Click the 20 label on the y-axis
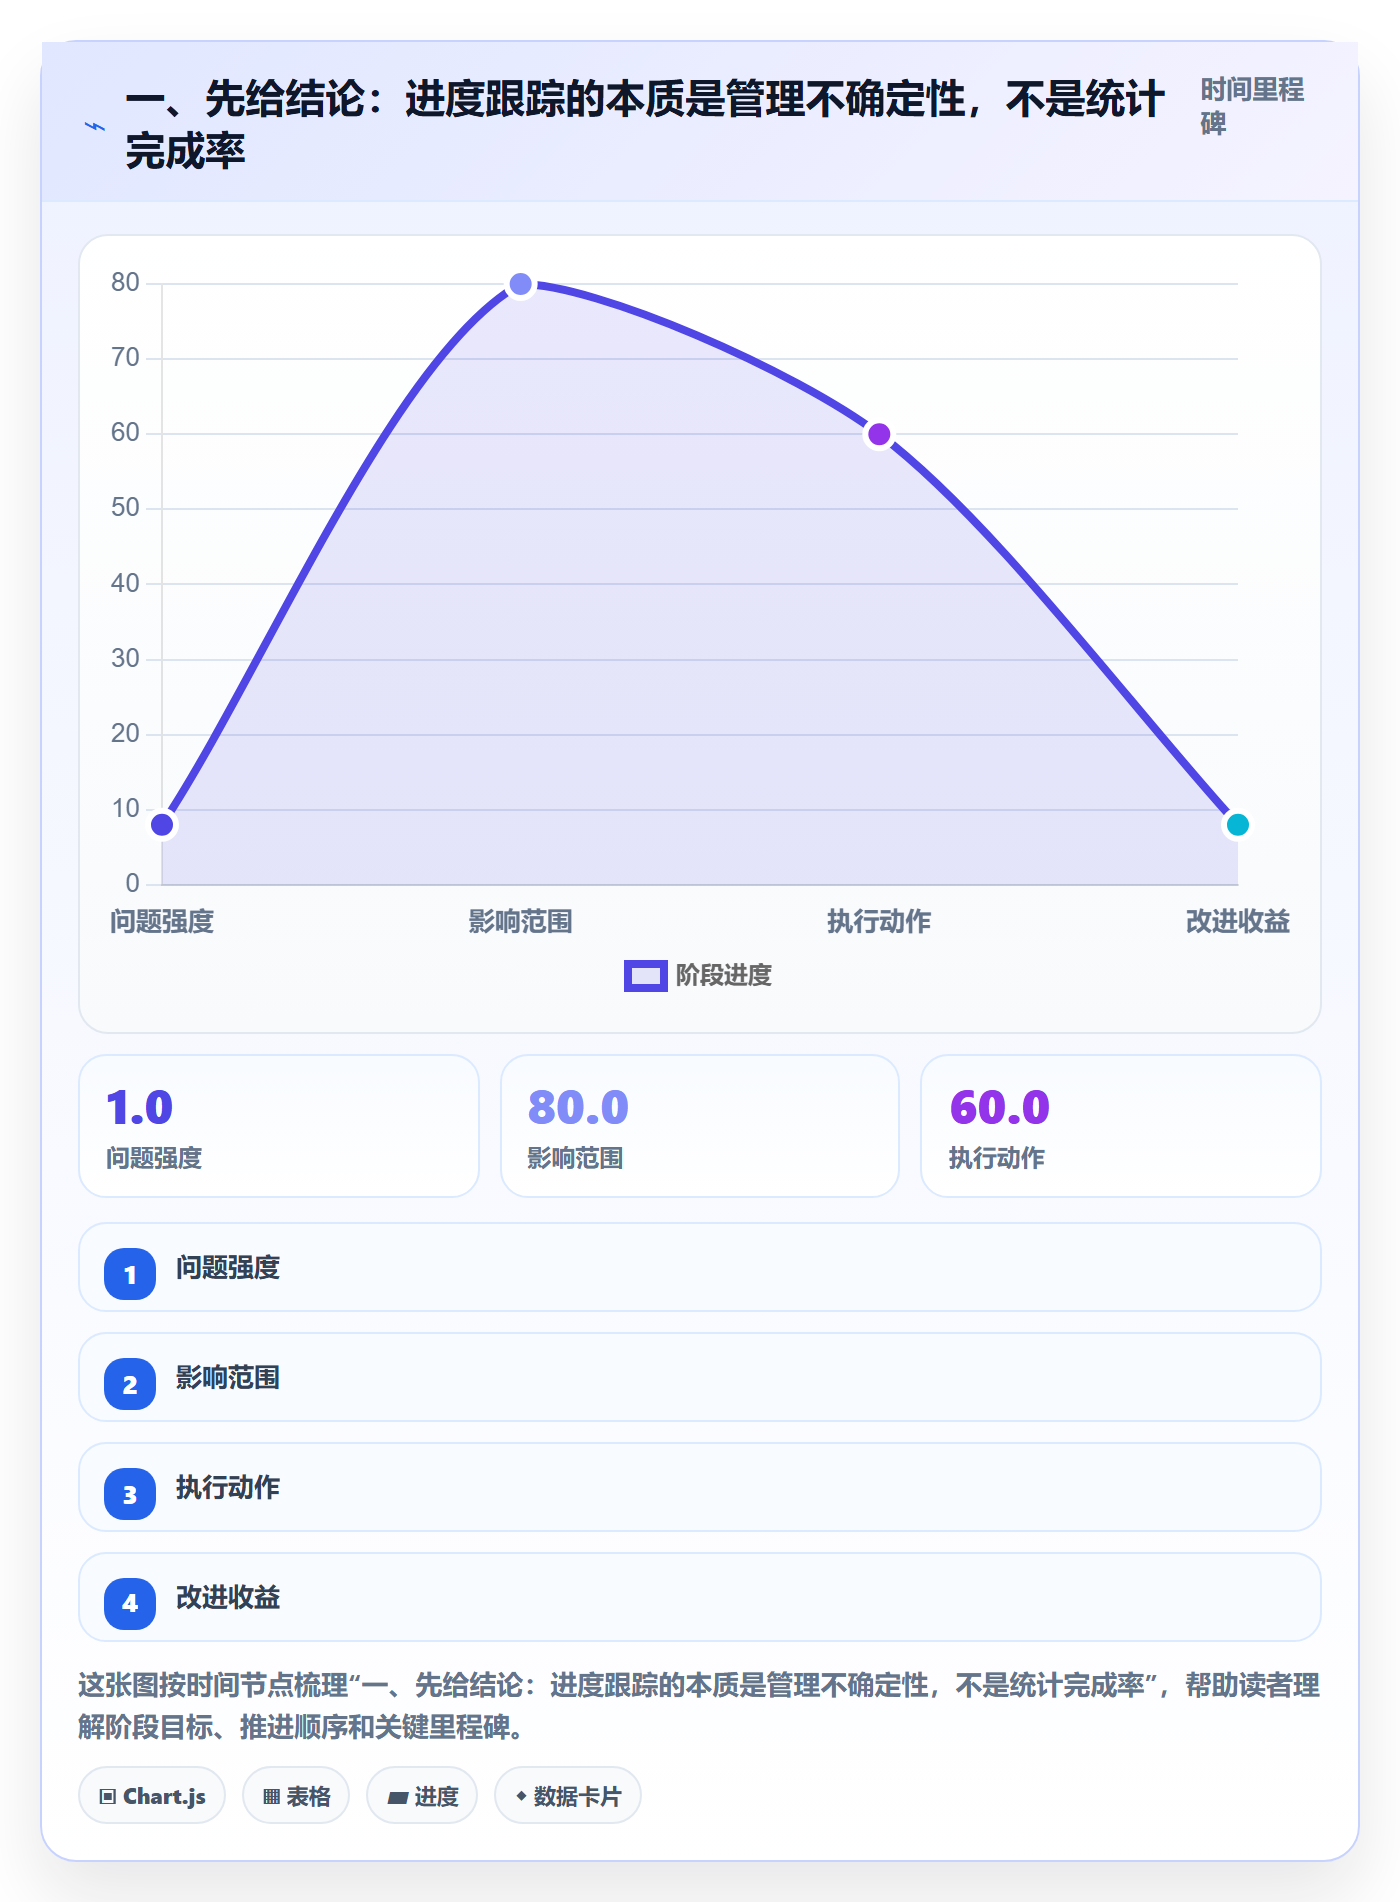The height and width of the screenshot is (1902, 1400). point(125,733)
